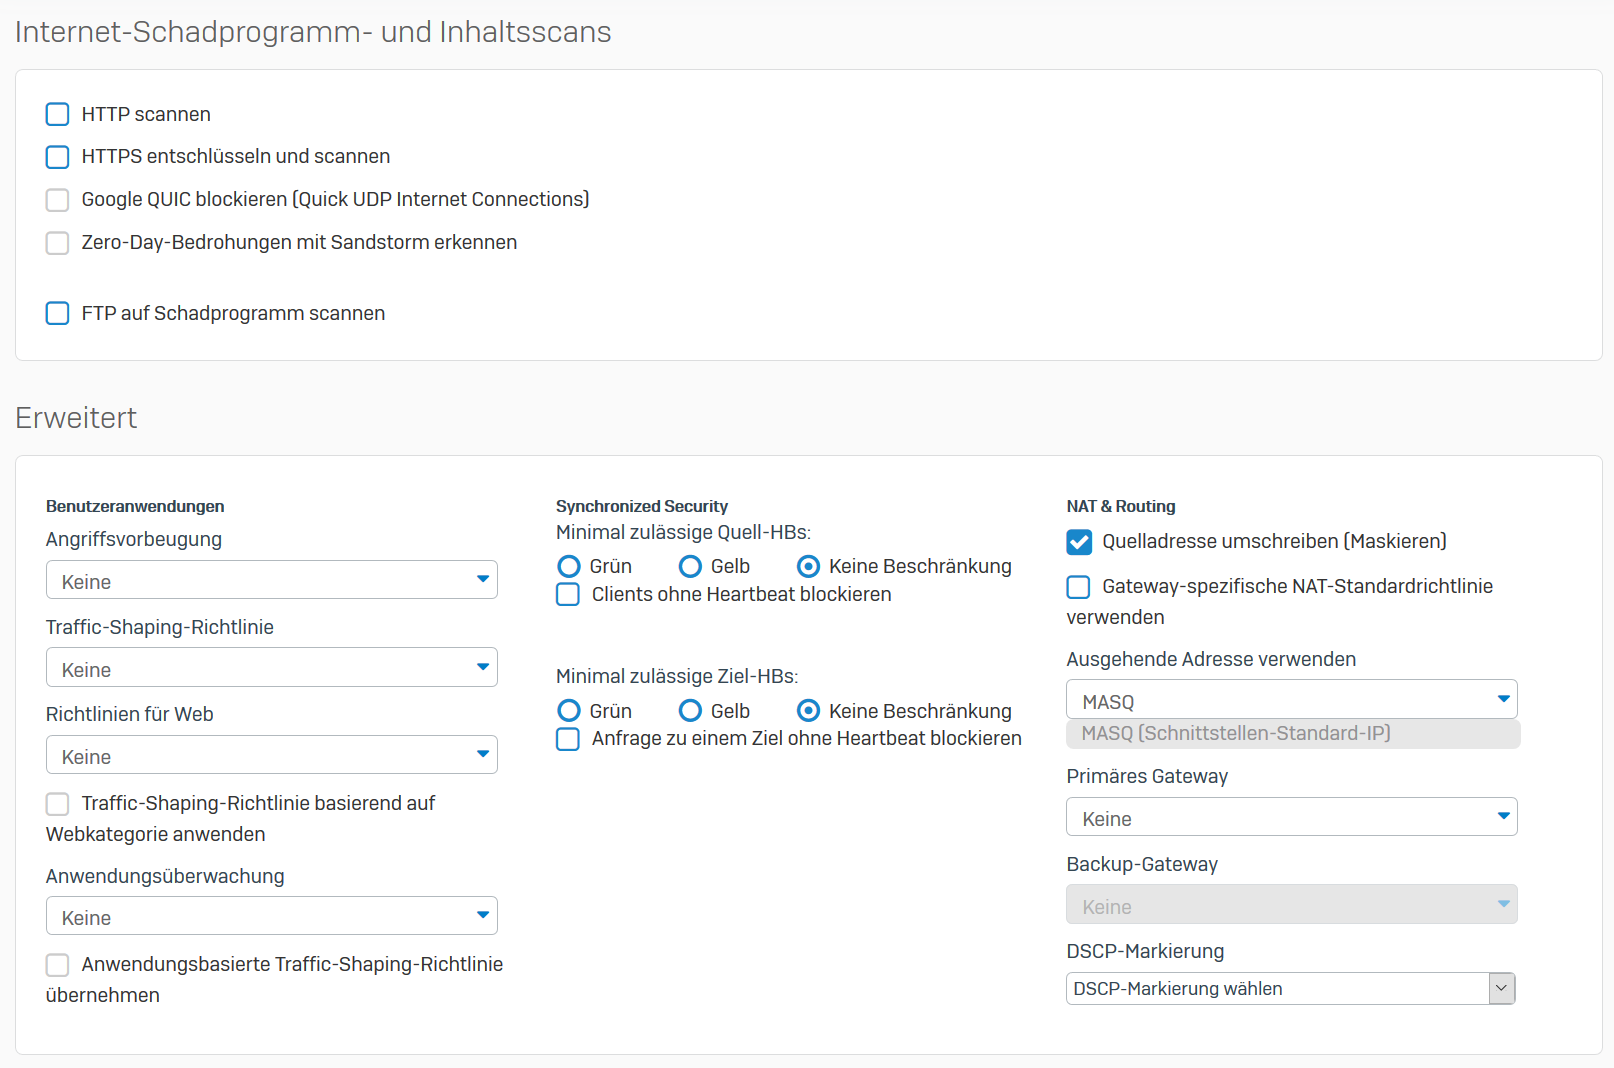The image size is (1614, 1068).
Task: Open the Ausgehende Adresse MASQ dropdown
Action: point(1291,700)
